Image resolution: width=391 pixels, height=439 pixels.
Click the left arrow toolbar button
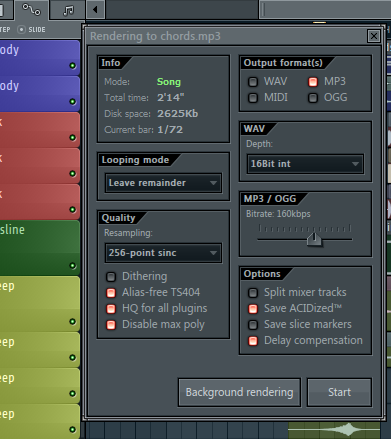pos(95,9)
